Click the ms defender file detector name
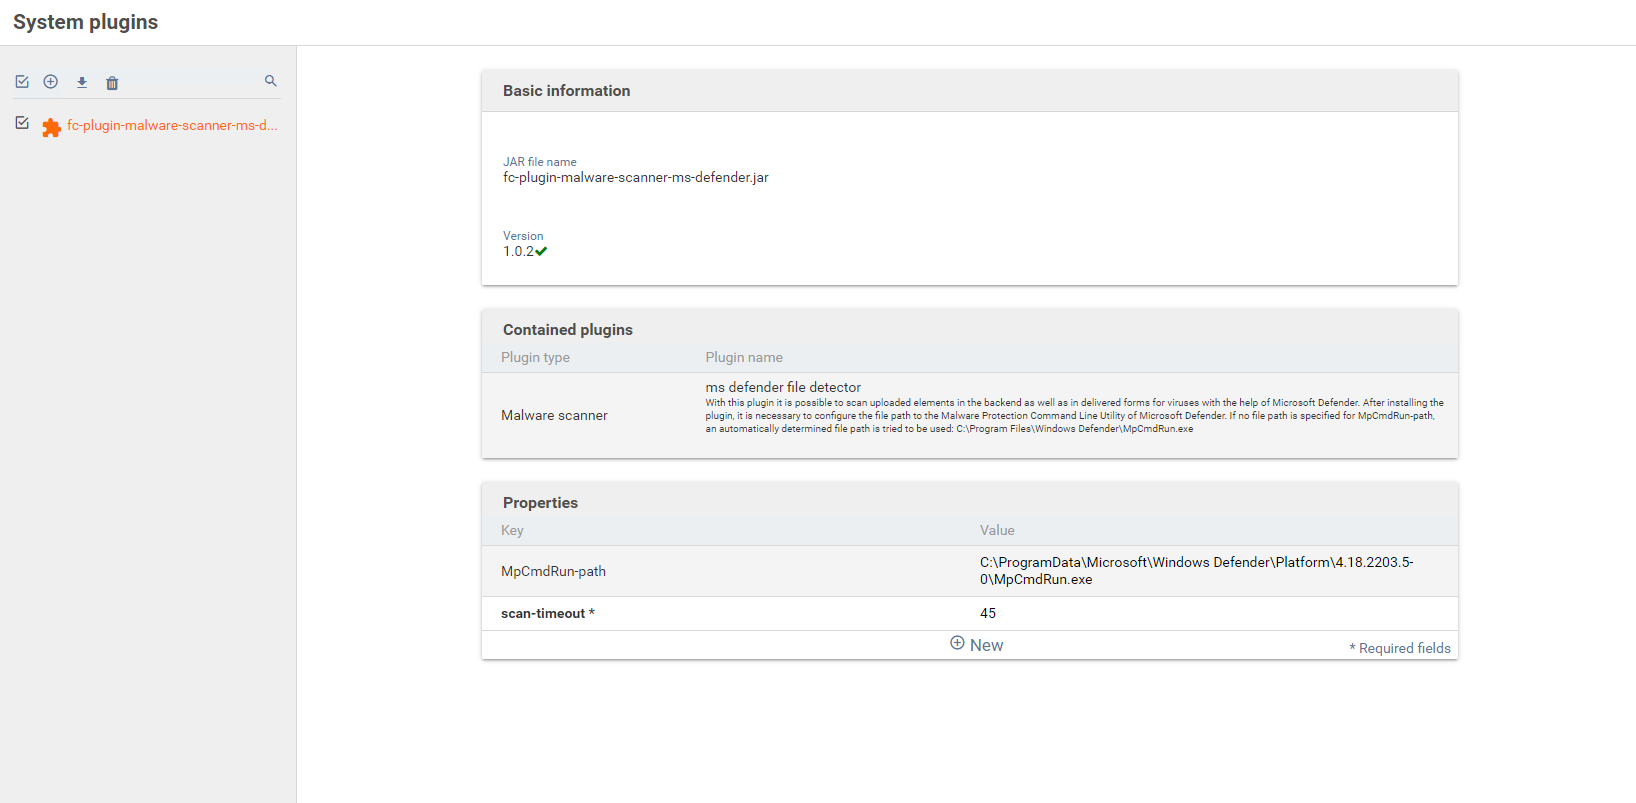 (x=783, y=387)
